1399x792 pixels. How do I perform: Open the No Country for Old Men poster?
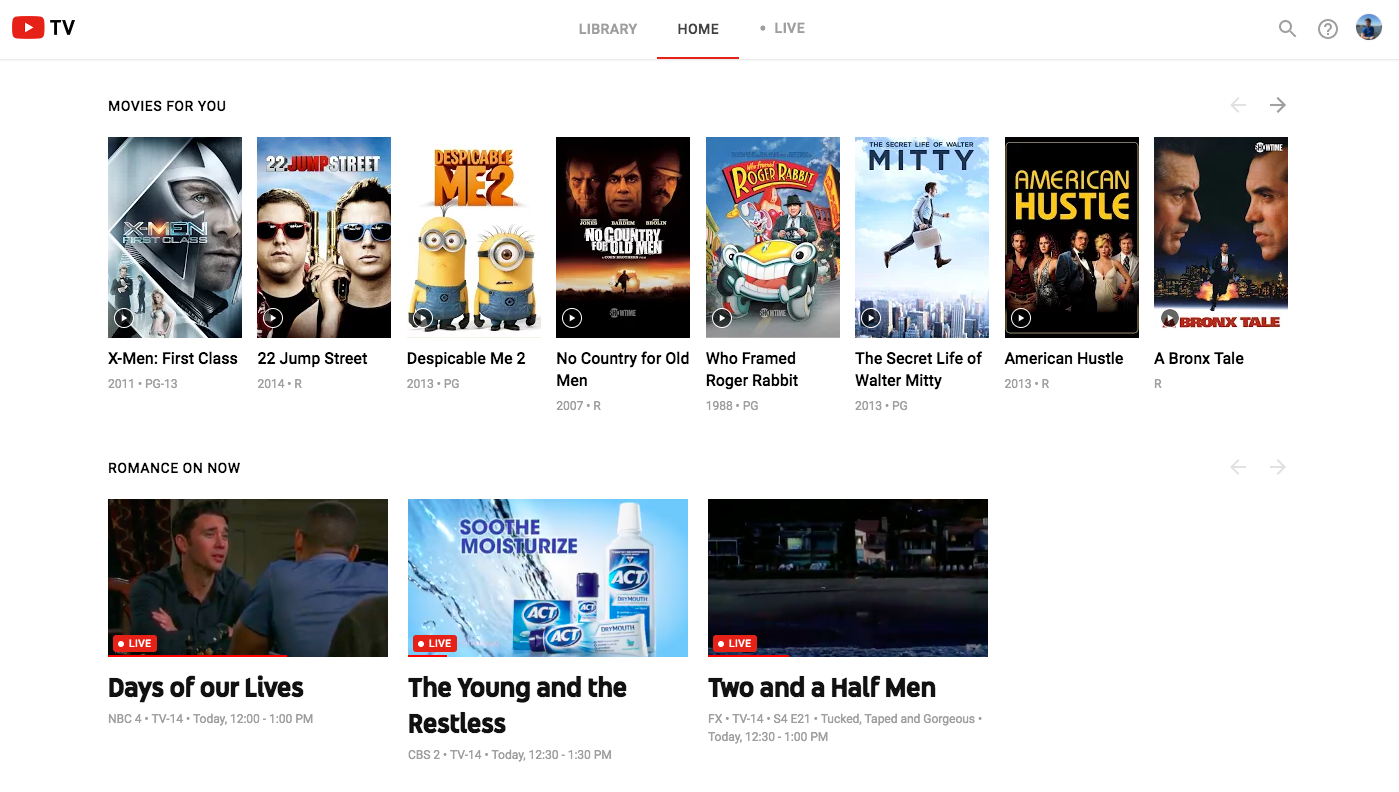(623, 237)
